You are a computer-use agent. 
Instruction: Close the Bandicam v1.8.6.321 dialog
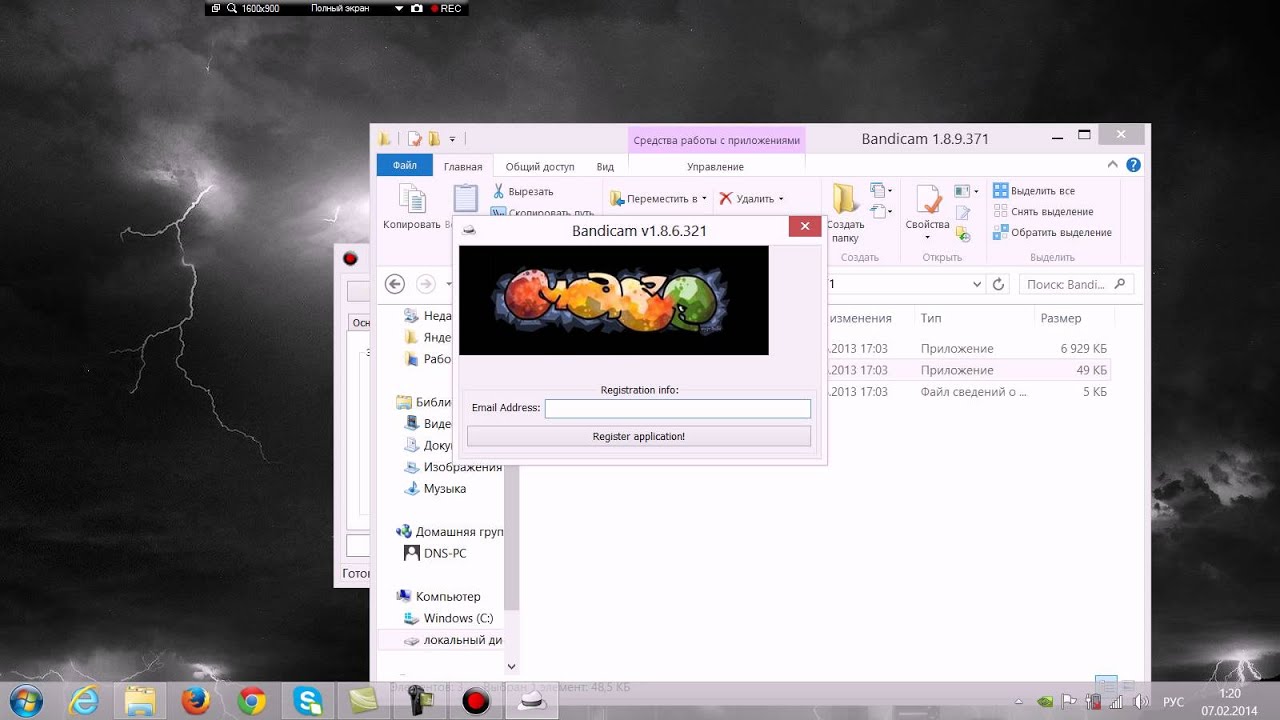tap(805, 227)
